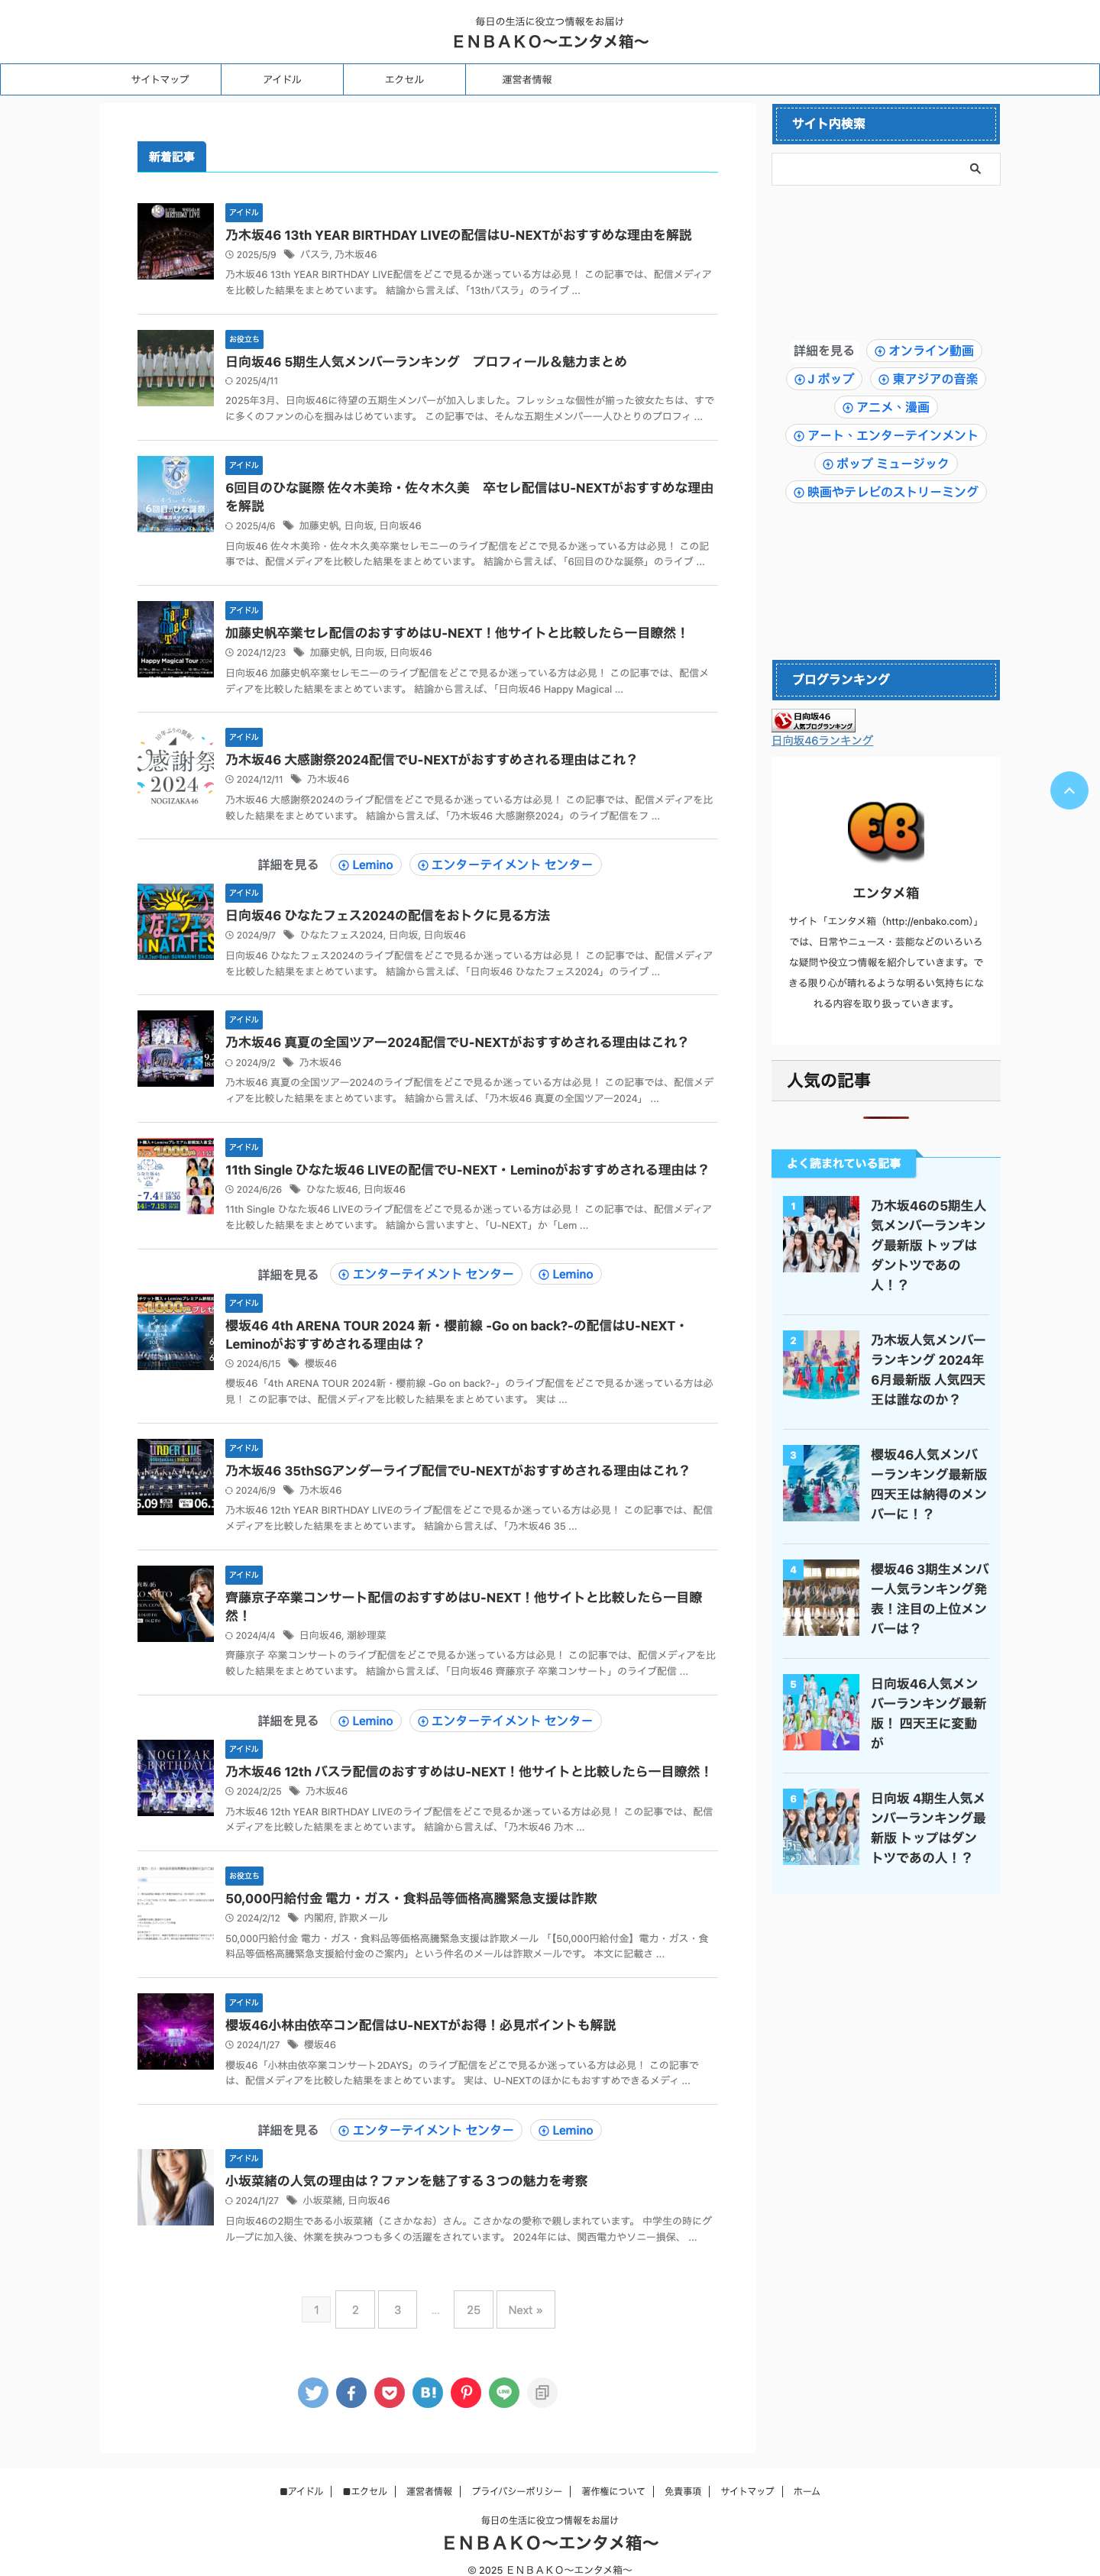Image resolution: width=1100 pixels, height=2576 pixels.
Task: Click header site title ENBAKO〜エンタメ箱〜
Action: coord(550,41)
